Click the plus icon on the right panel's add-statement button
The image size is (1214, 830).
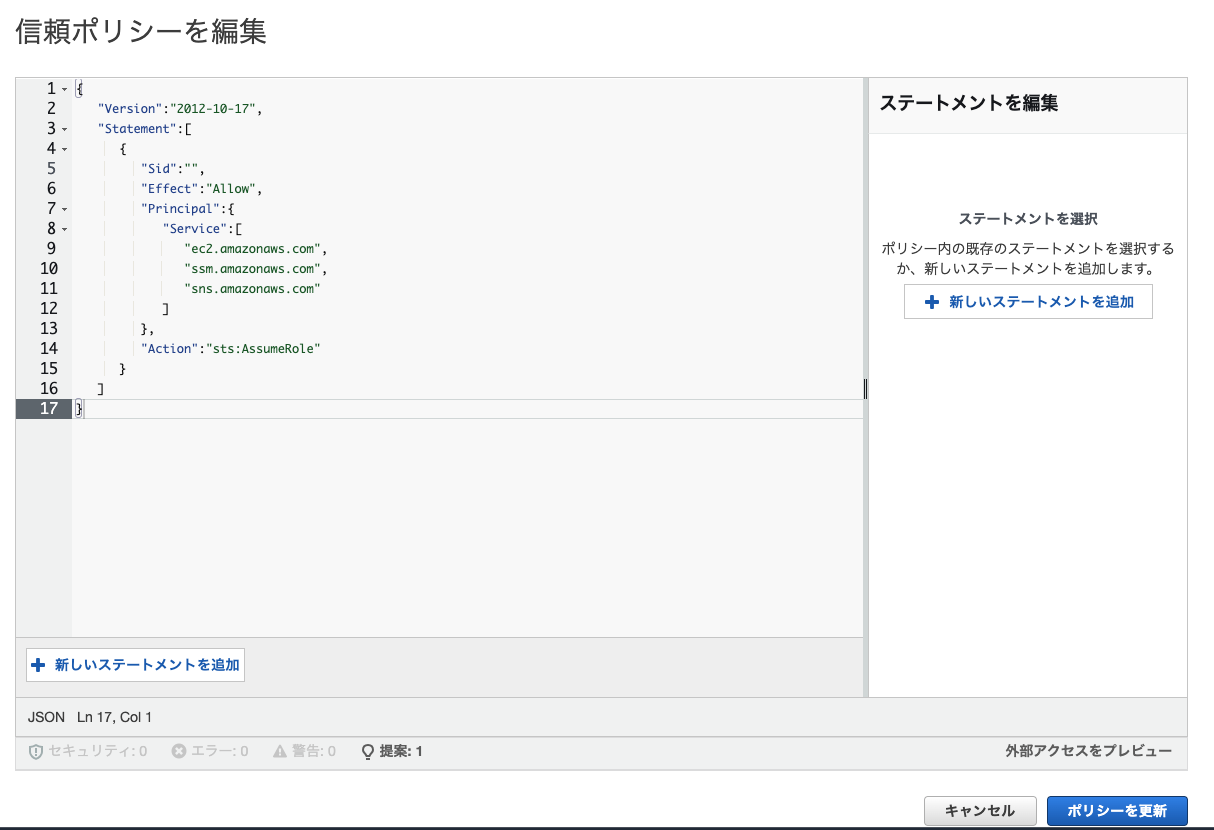(x=935, y=301)
